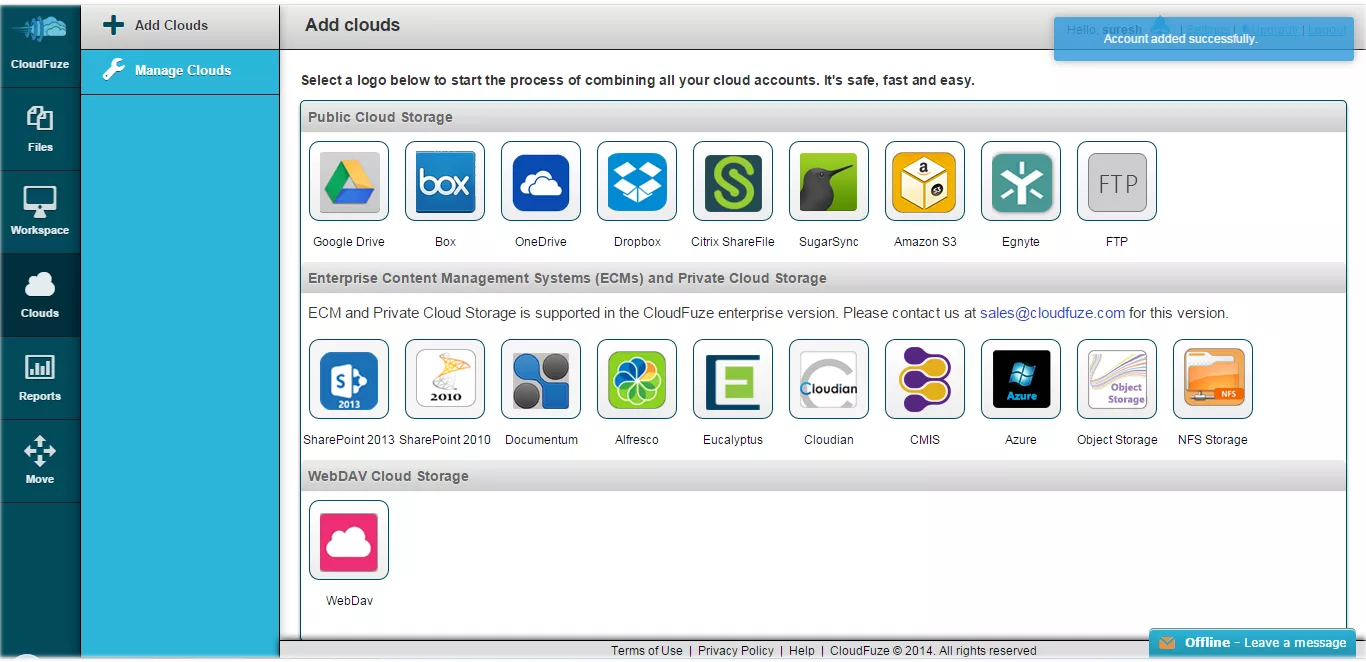The height and width of the screenshot is (662, 1366).
Task: Choose SharePoint 2010 icon
Action: (445, 379)
